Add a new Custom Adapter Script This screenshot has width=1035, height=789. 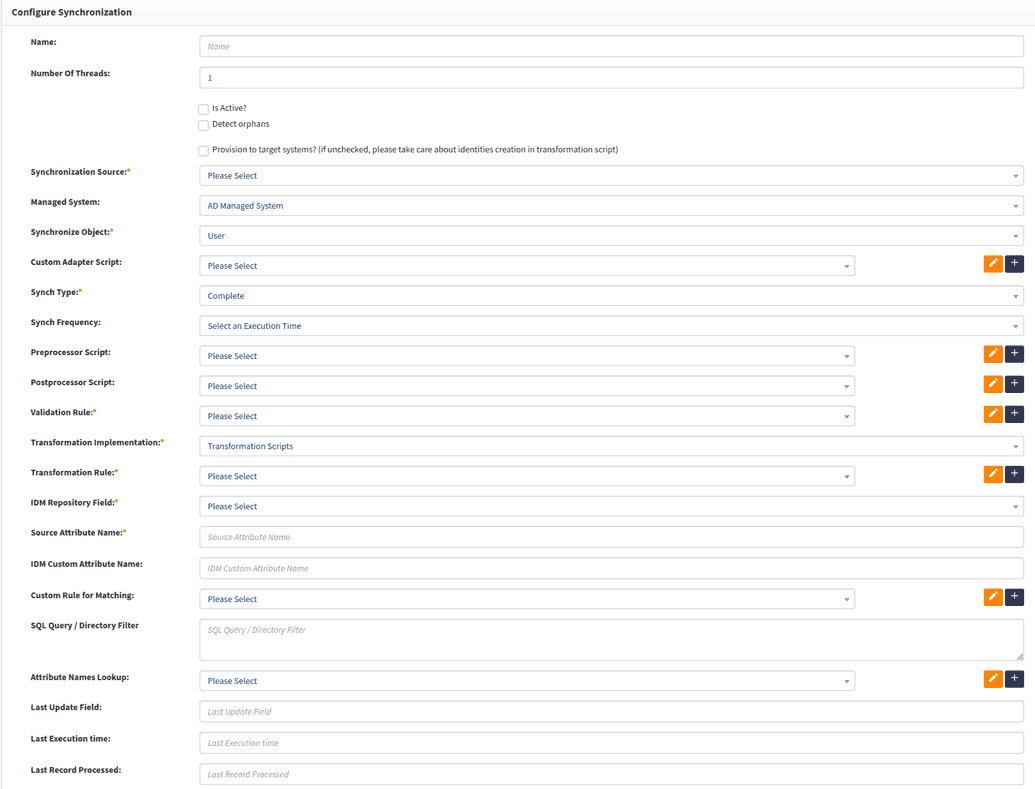1015,263
